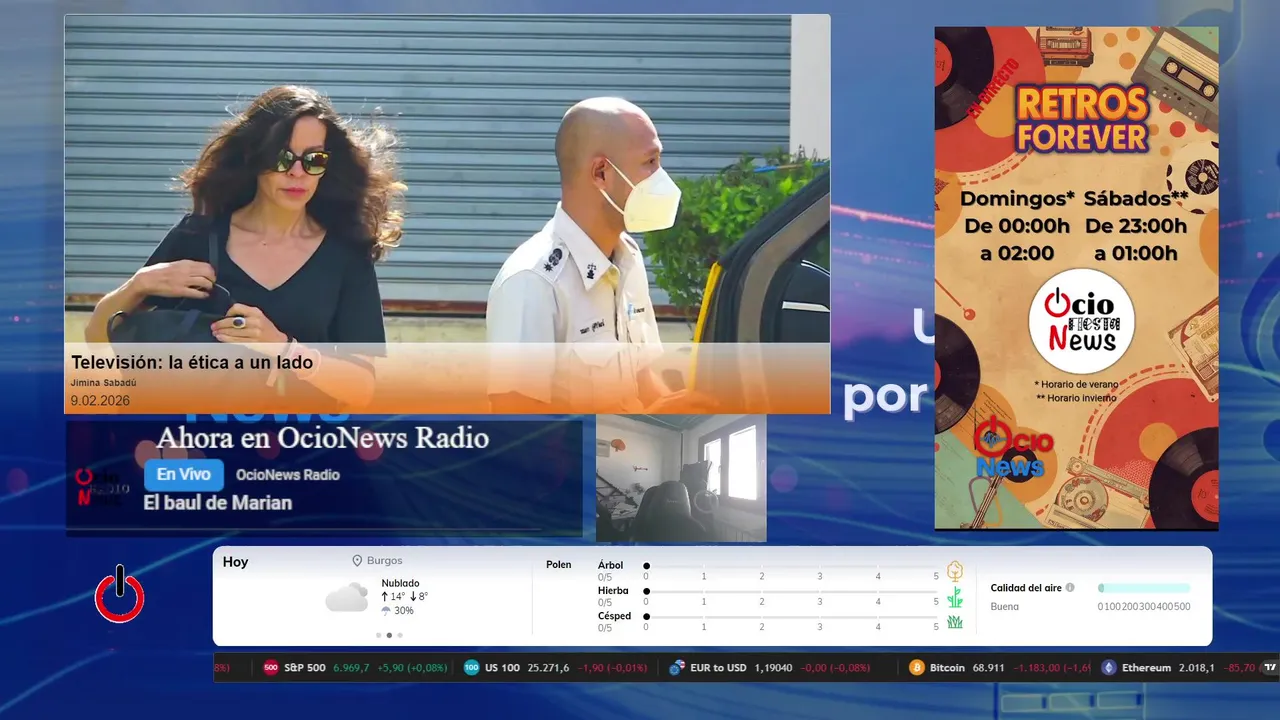Click the Buena air quality rating

click(x=1005, y=607)
